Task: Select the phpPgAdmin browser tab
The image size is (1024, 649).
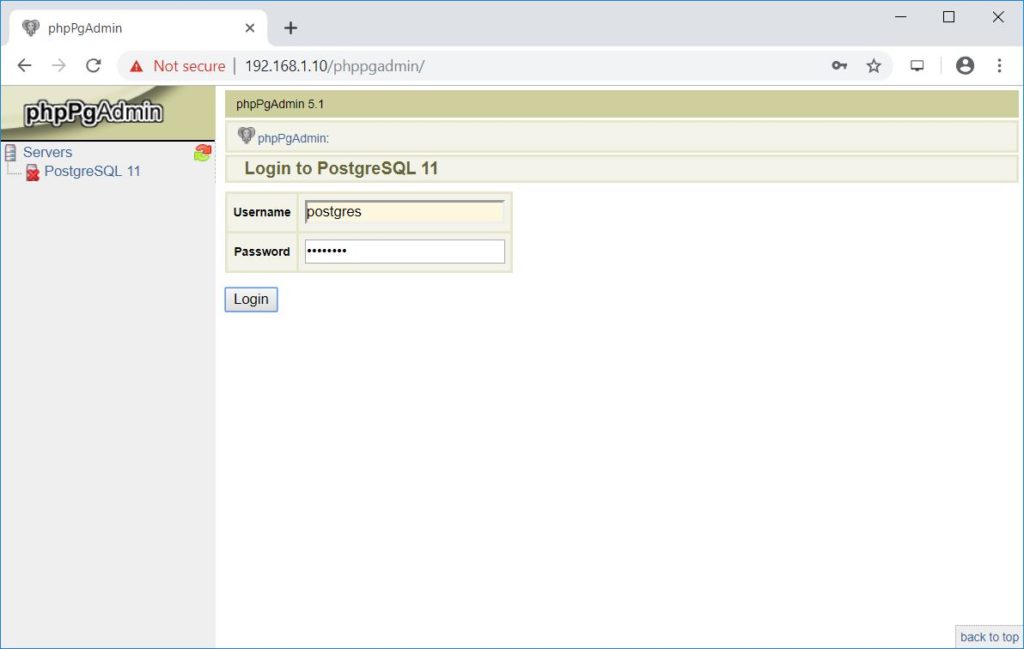Action: coord(138,28)
